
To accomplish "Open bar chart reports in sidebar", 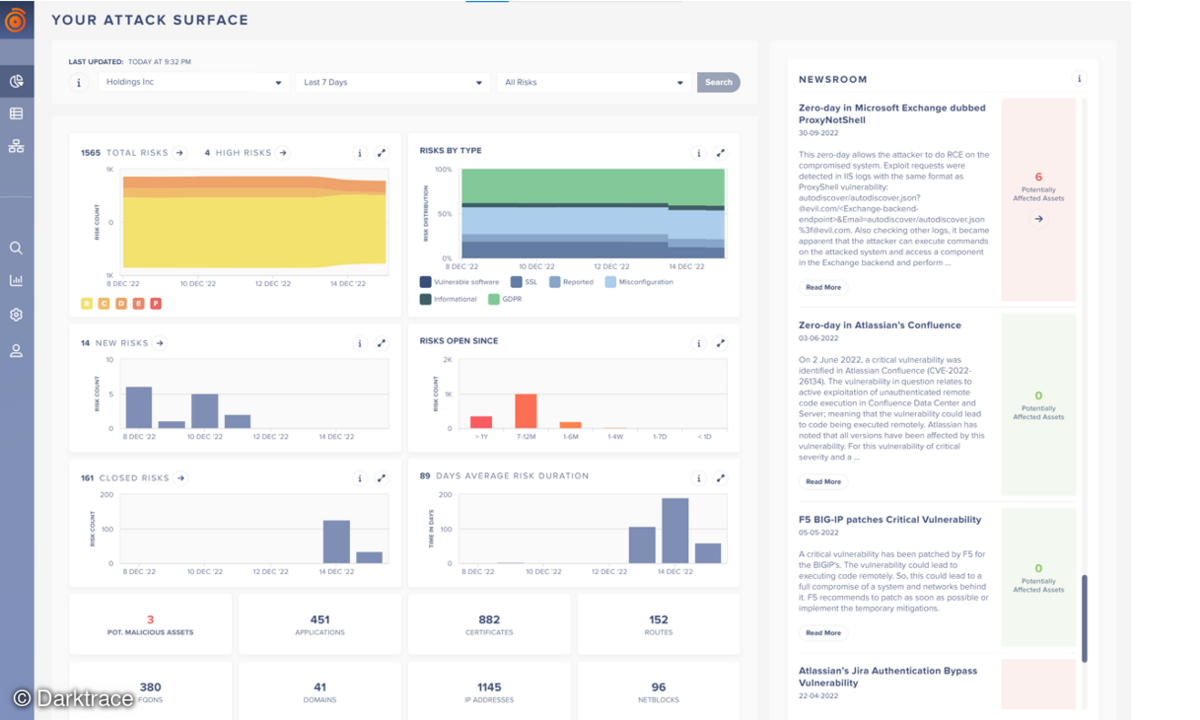I will point(16,281).
